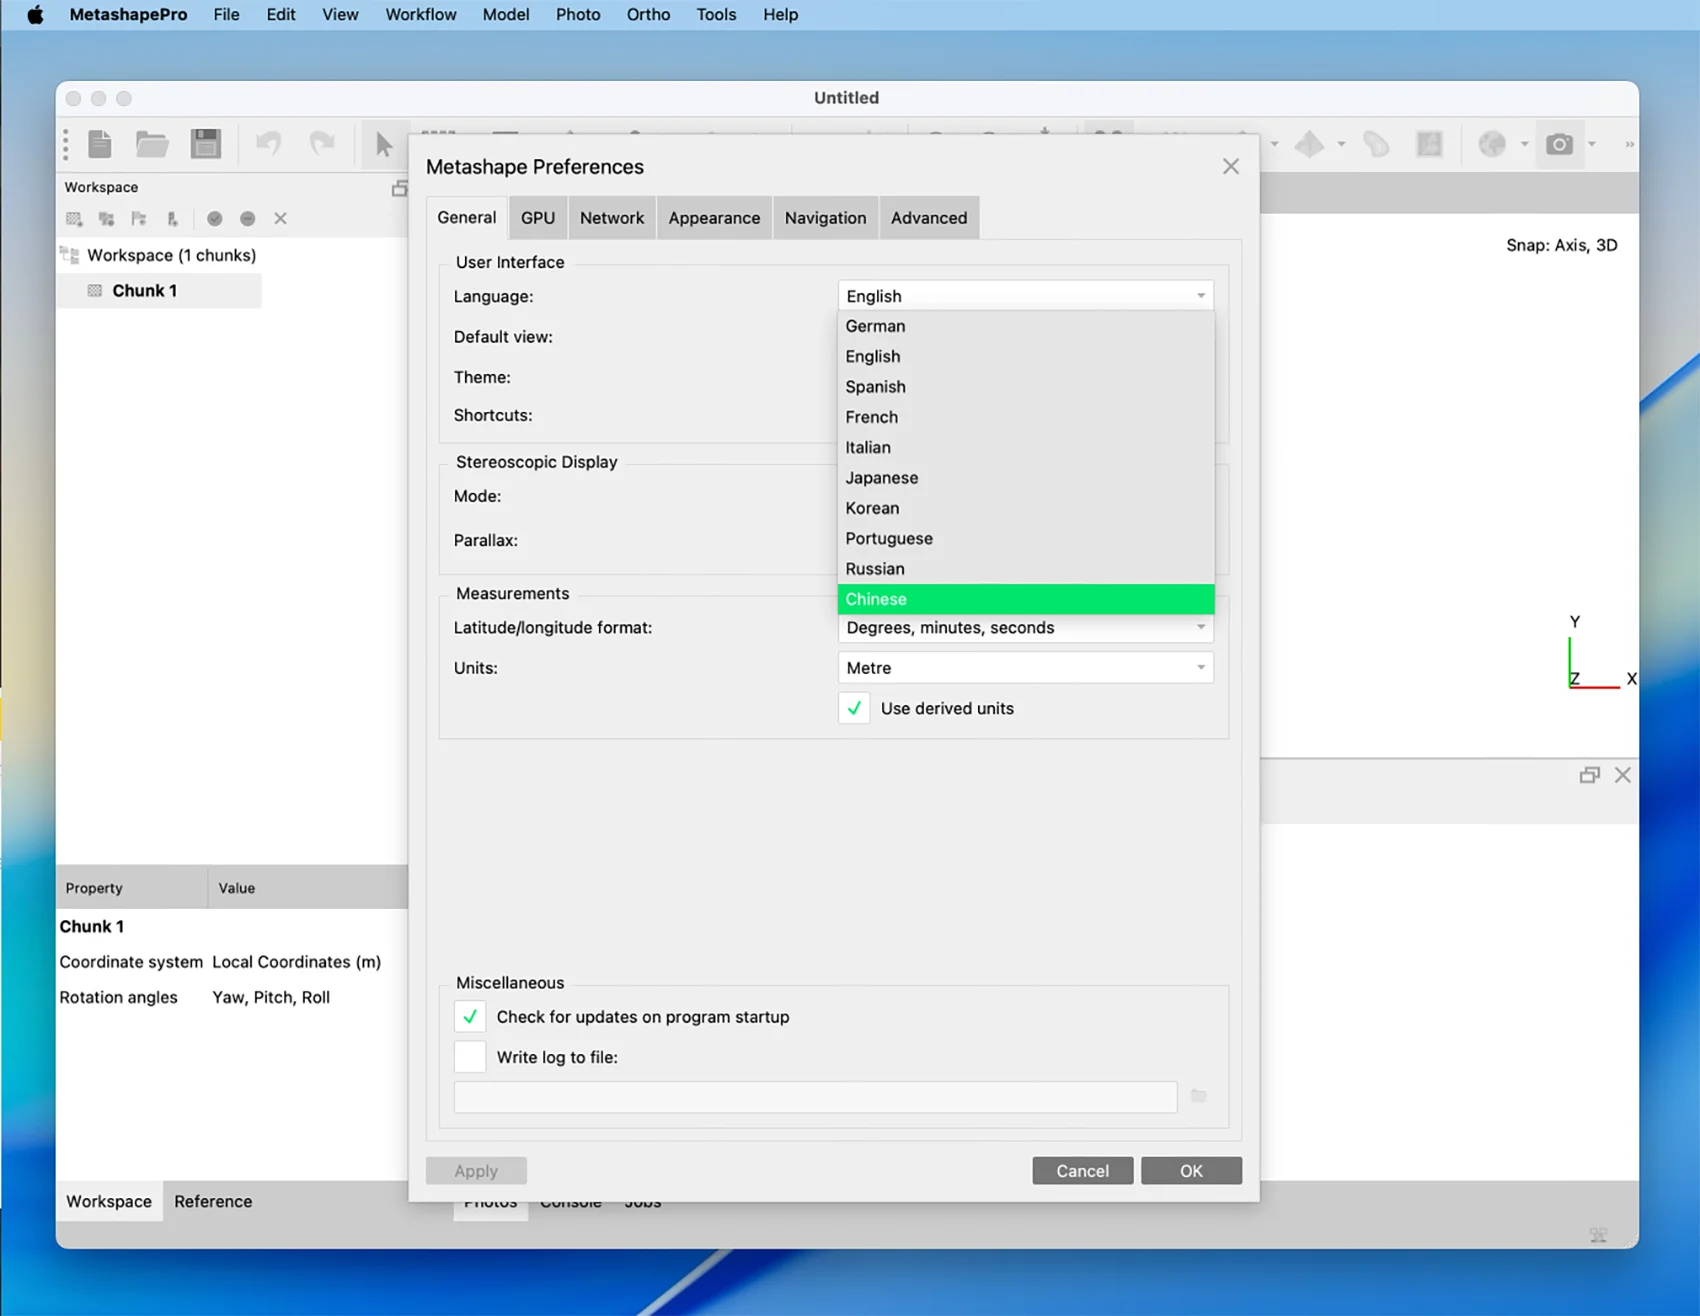Screen dimensions: 1700x1316
Task: Click the Open folder toolbar icon
Action: [152, 144]
